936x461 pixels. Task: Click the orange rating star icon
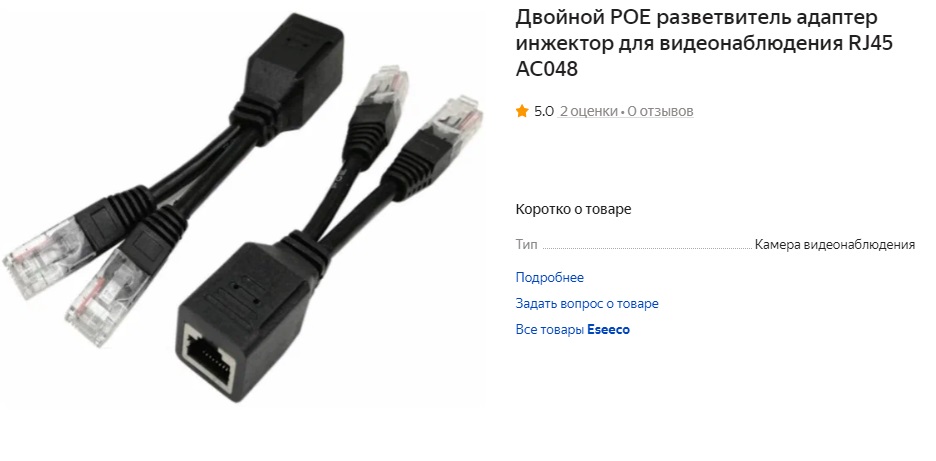[522, 111]
